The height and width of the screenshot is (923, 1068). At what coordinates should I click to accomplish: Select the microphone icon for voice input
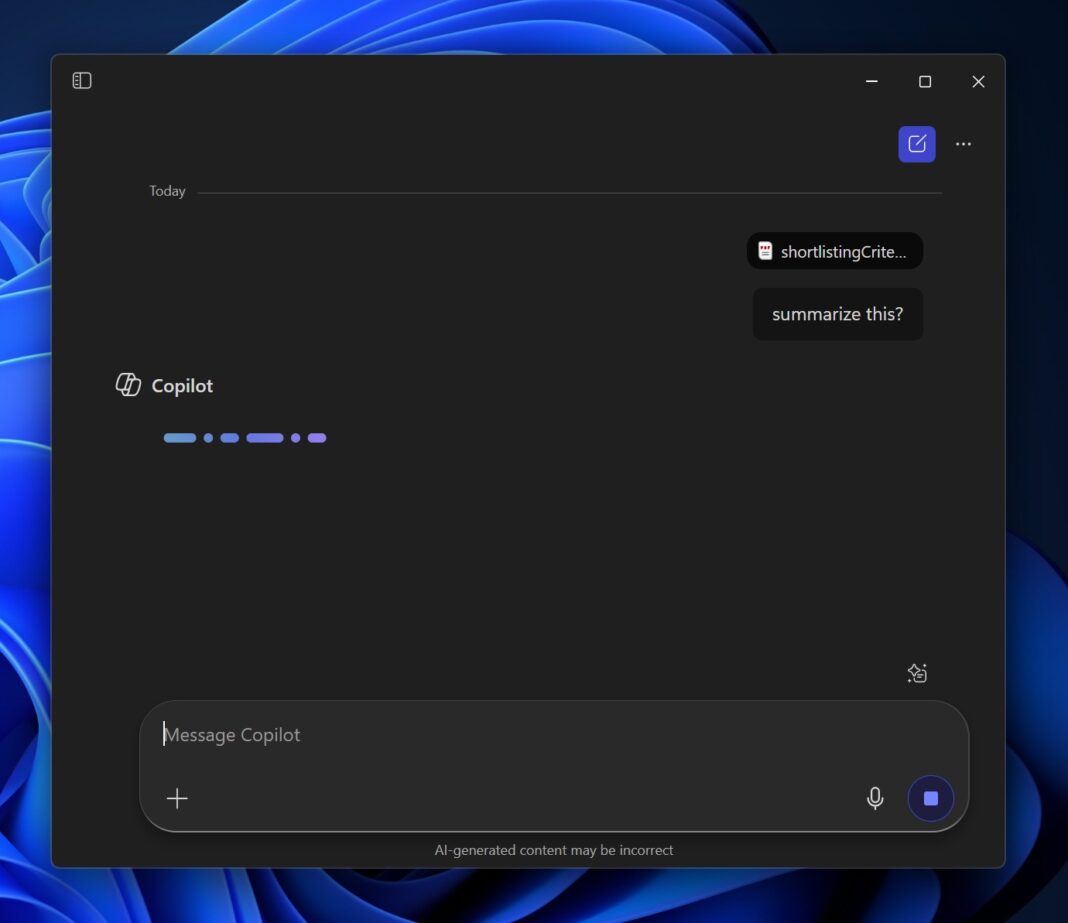point(874,798)
